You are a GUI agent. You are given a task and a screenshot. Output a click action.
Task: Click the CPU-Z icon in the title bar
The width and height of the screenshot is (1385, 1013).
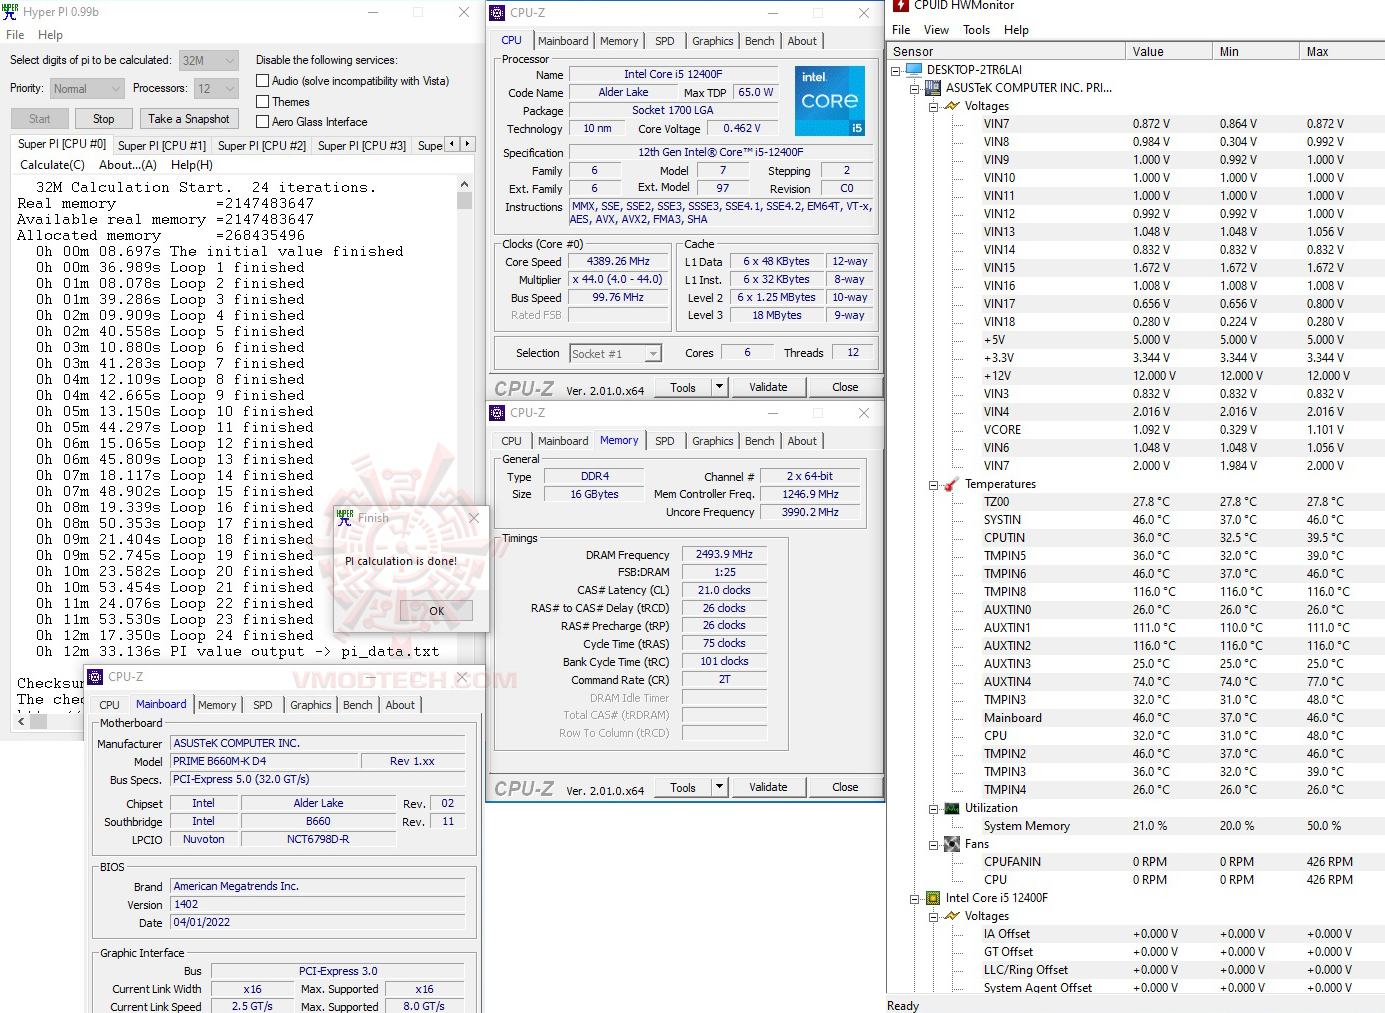[x=497, y=13]
